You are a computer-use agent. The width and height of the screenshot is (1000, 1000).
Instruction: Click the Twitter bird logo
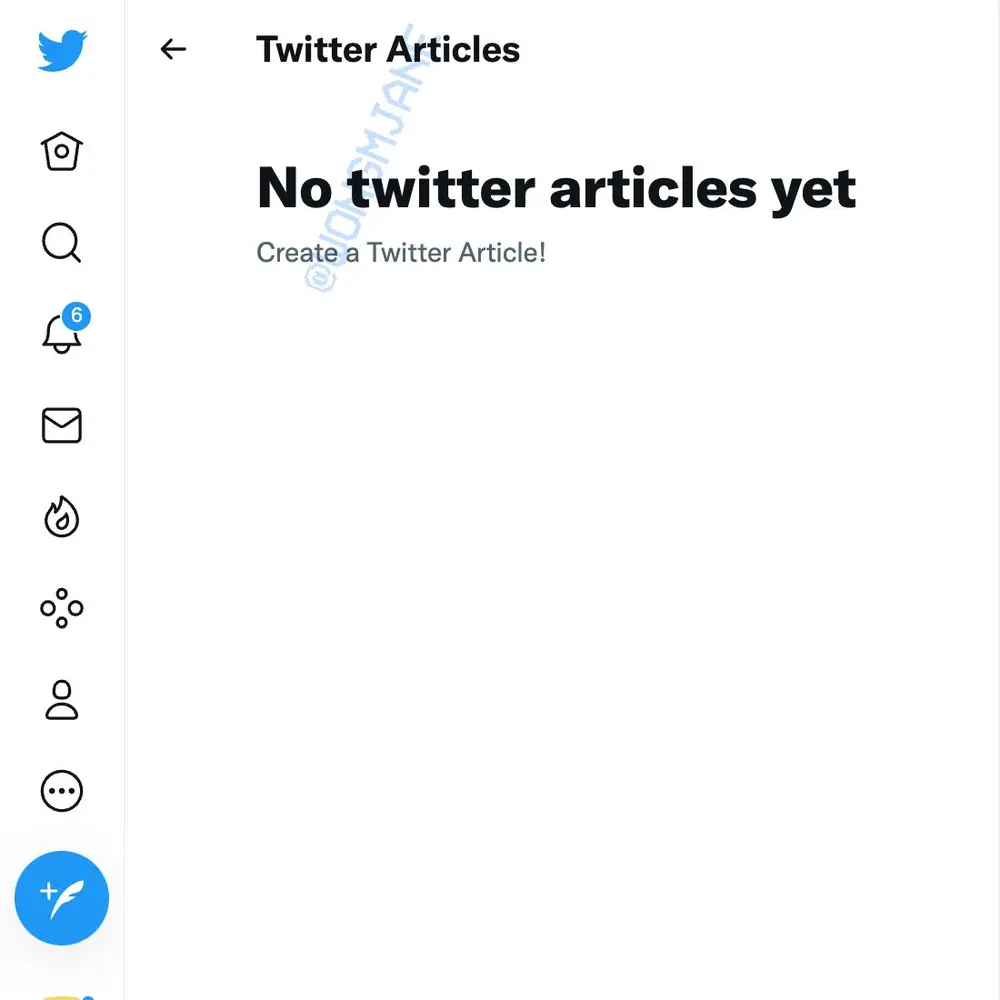click(60, 49)
